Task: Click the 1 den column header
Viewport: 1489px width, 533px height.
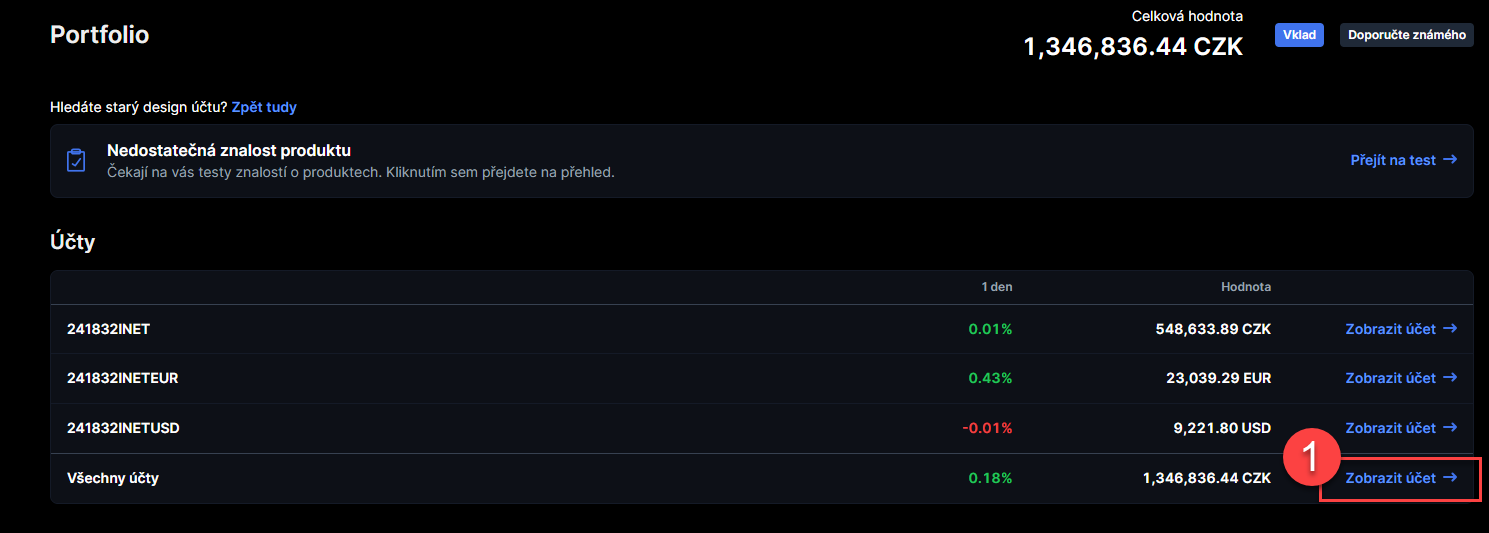Action: (x=996, y=287)
